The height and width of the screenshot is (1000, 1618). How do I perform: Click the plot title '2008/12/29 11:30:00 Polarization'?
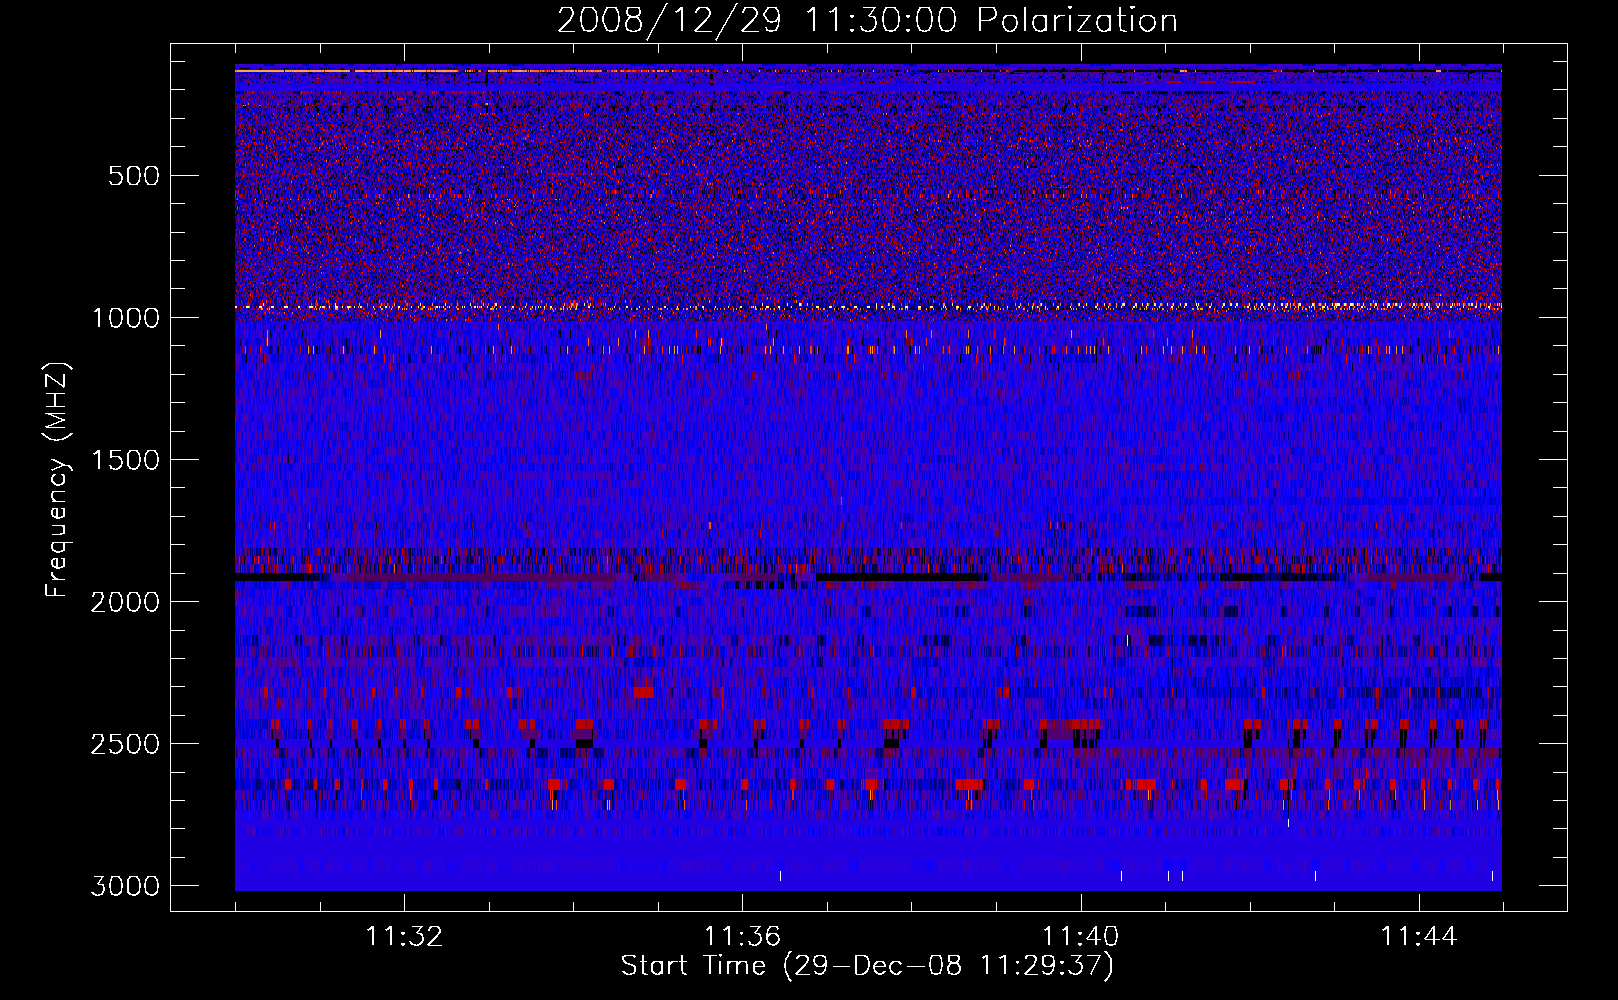[867, 21]
